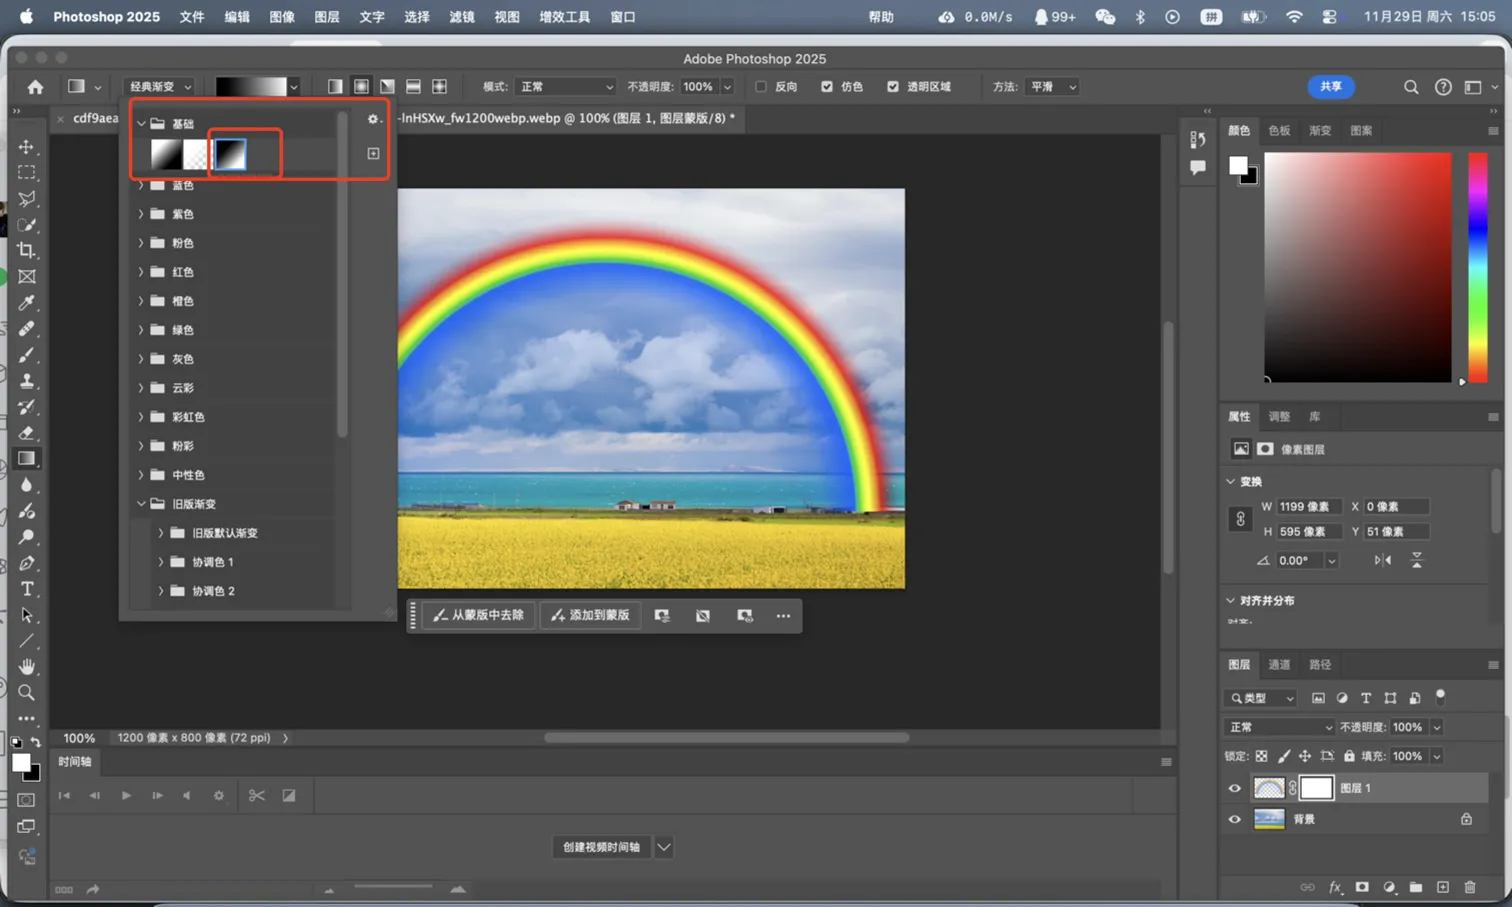Switch to the 通道 tab
Viewport: 1512px width, 907px height.
tap(1279, 664)
